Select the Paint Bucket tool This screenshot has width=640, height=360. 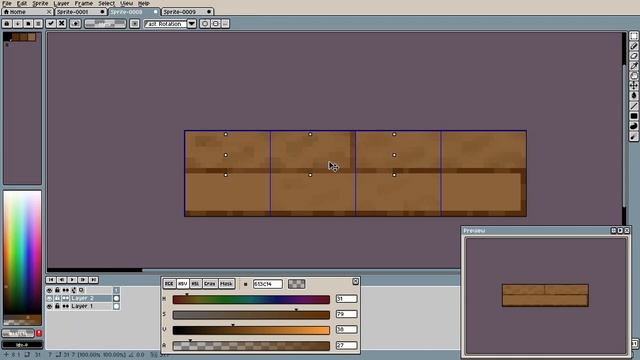pyautogui.click(x=633, y=96)
